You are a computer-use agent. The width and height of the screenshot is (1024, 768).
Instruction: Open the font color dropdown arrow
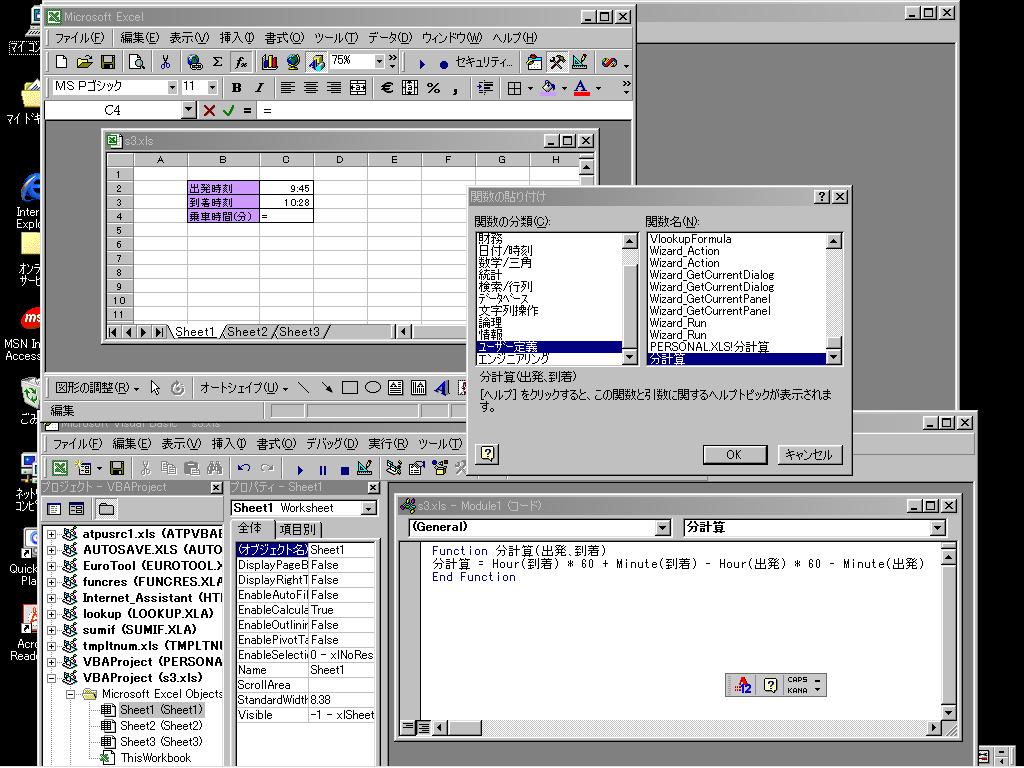point(598,88)
